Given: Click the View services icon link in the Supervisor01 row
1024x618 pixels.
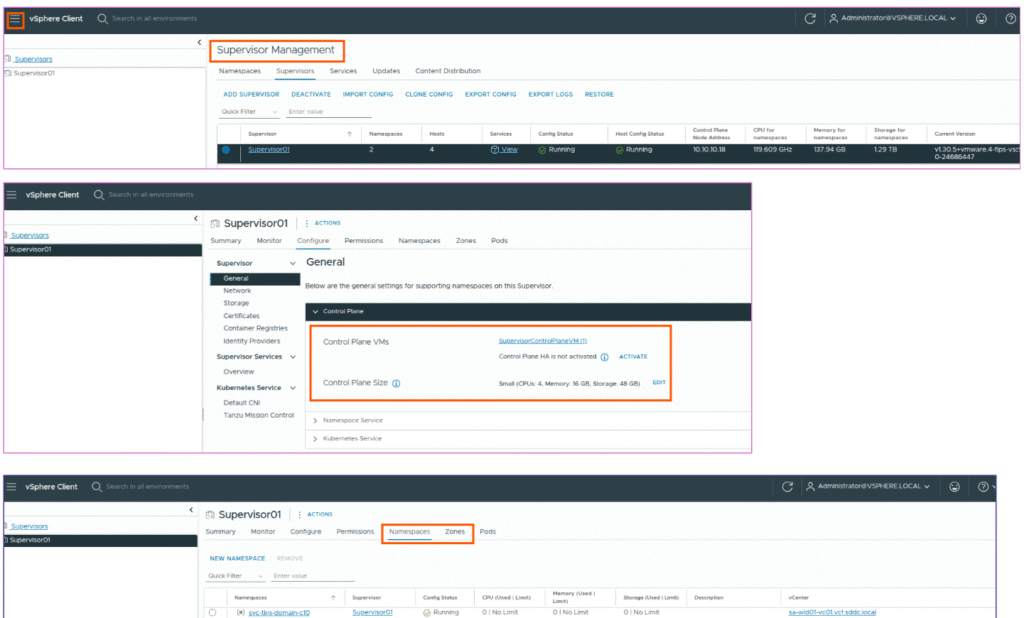Looking at the screenshot, I should [504, 149].
